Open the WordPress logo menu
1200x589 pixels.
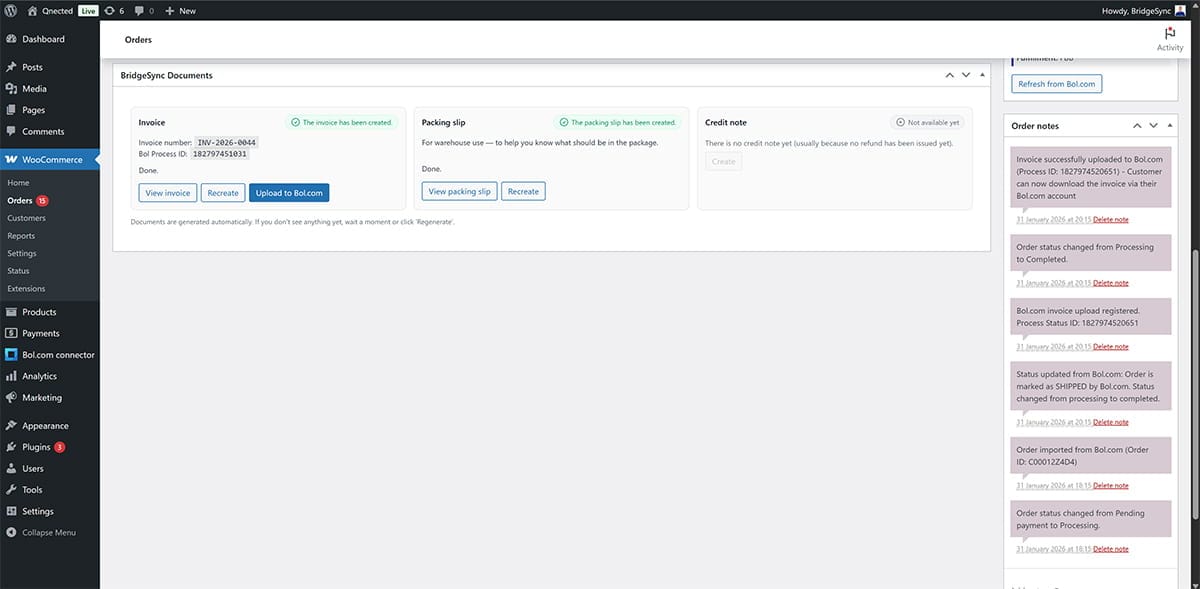pos(9,10)
